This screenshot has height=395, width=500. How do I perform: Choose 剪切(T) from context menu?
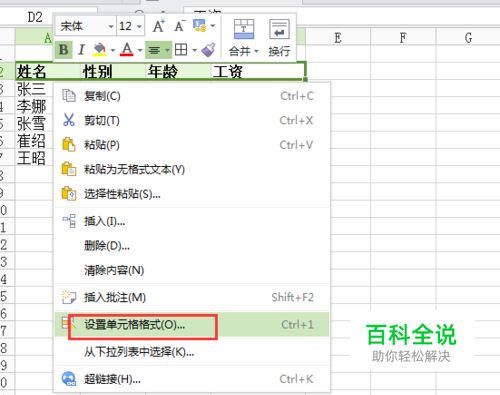pos(192,120)
